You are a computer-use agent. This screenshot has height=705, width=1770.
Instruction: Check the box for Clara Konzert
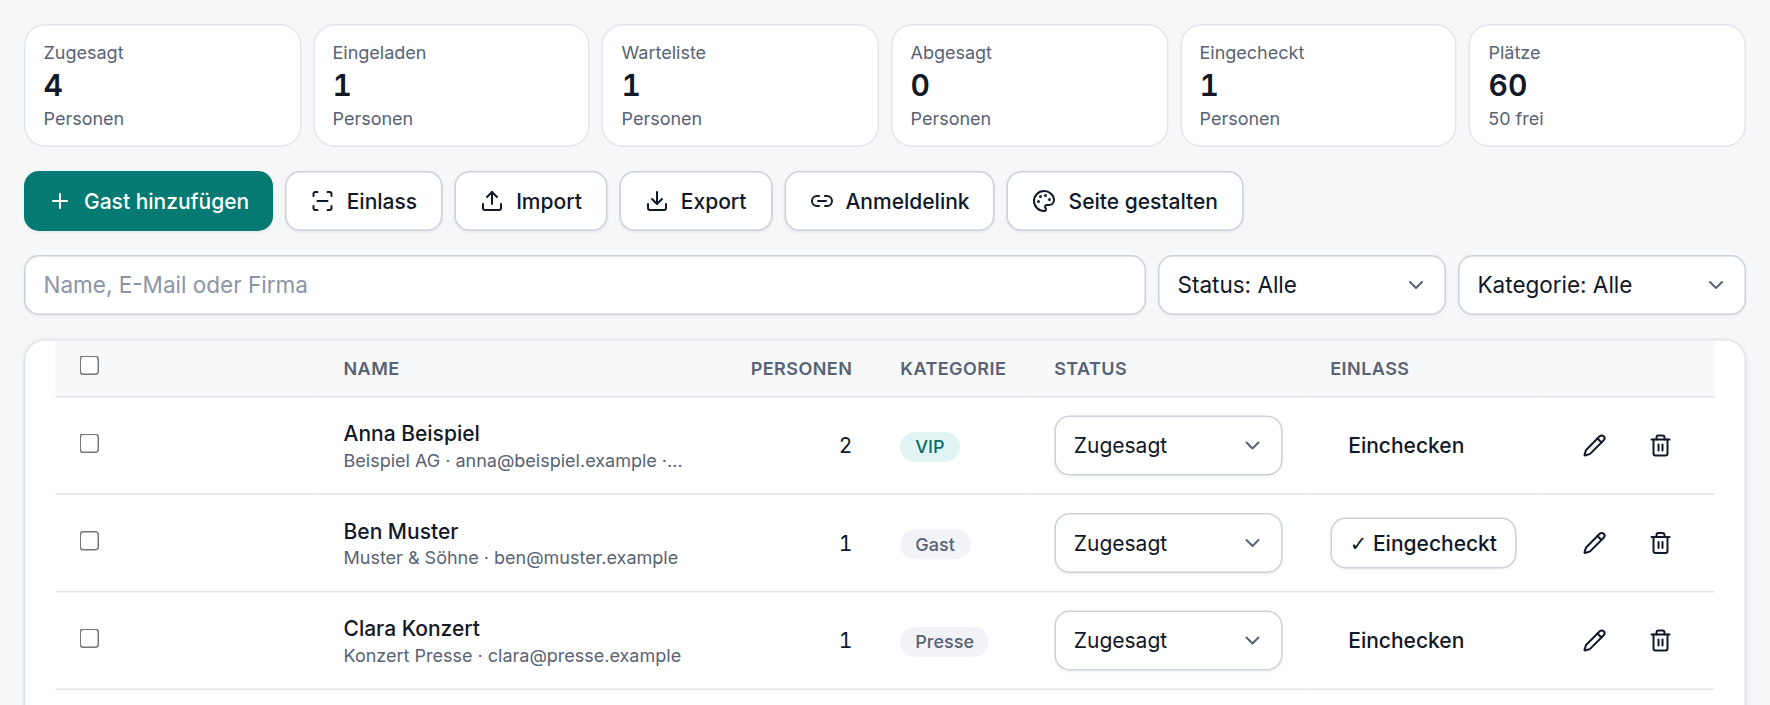tap(89, 638)
